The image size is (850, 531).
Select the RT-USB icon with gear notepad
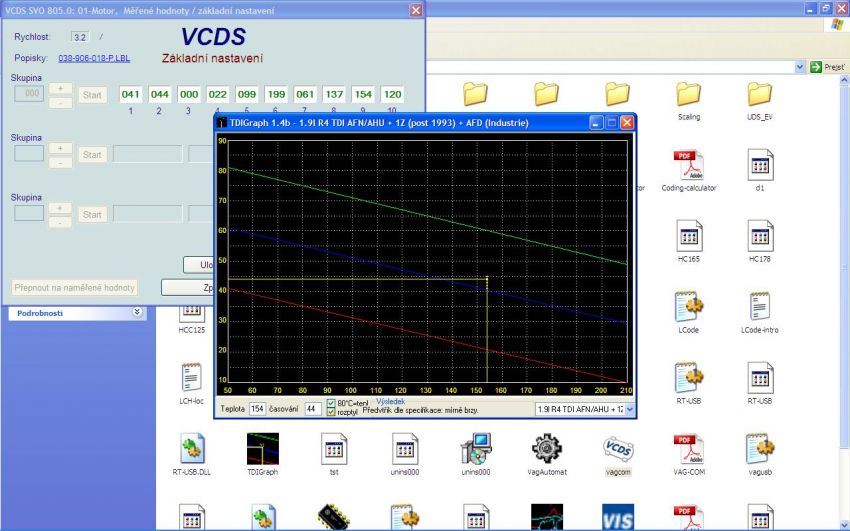tap(688, 378)
